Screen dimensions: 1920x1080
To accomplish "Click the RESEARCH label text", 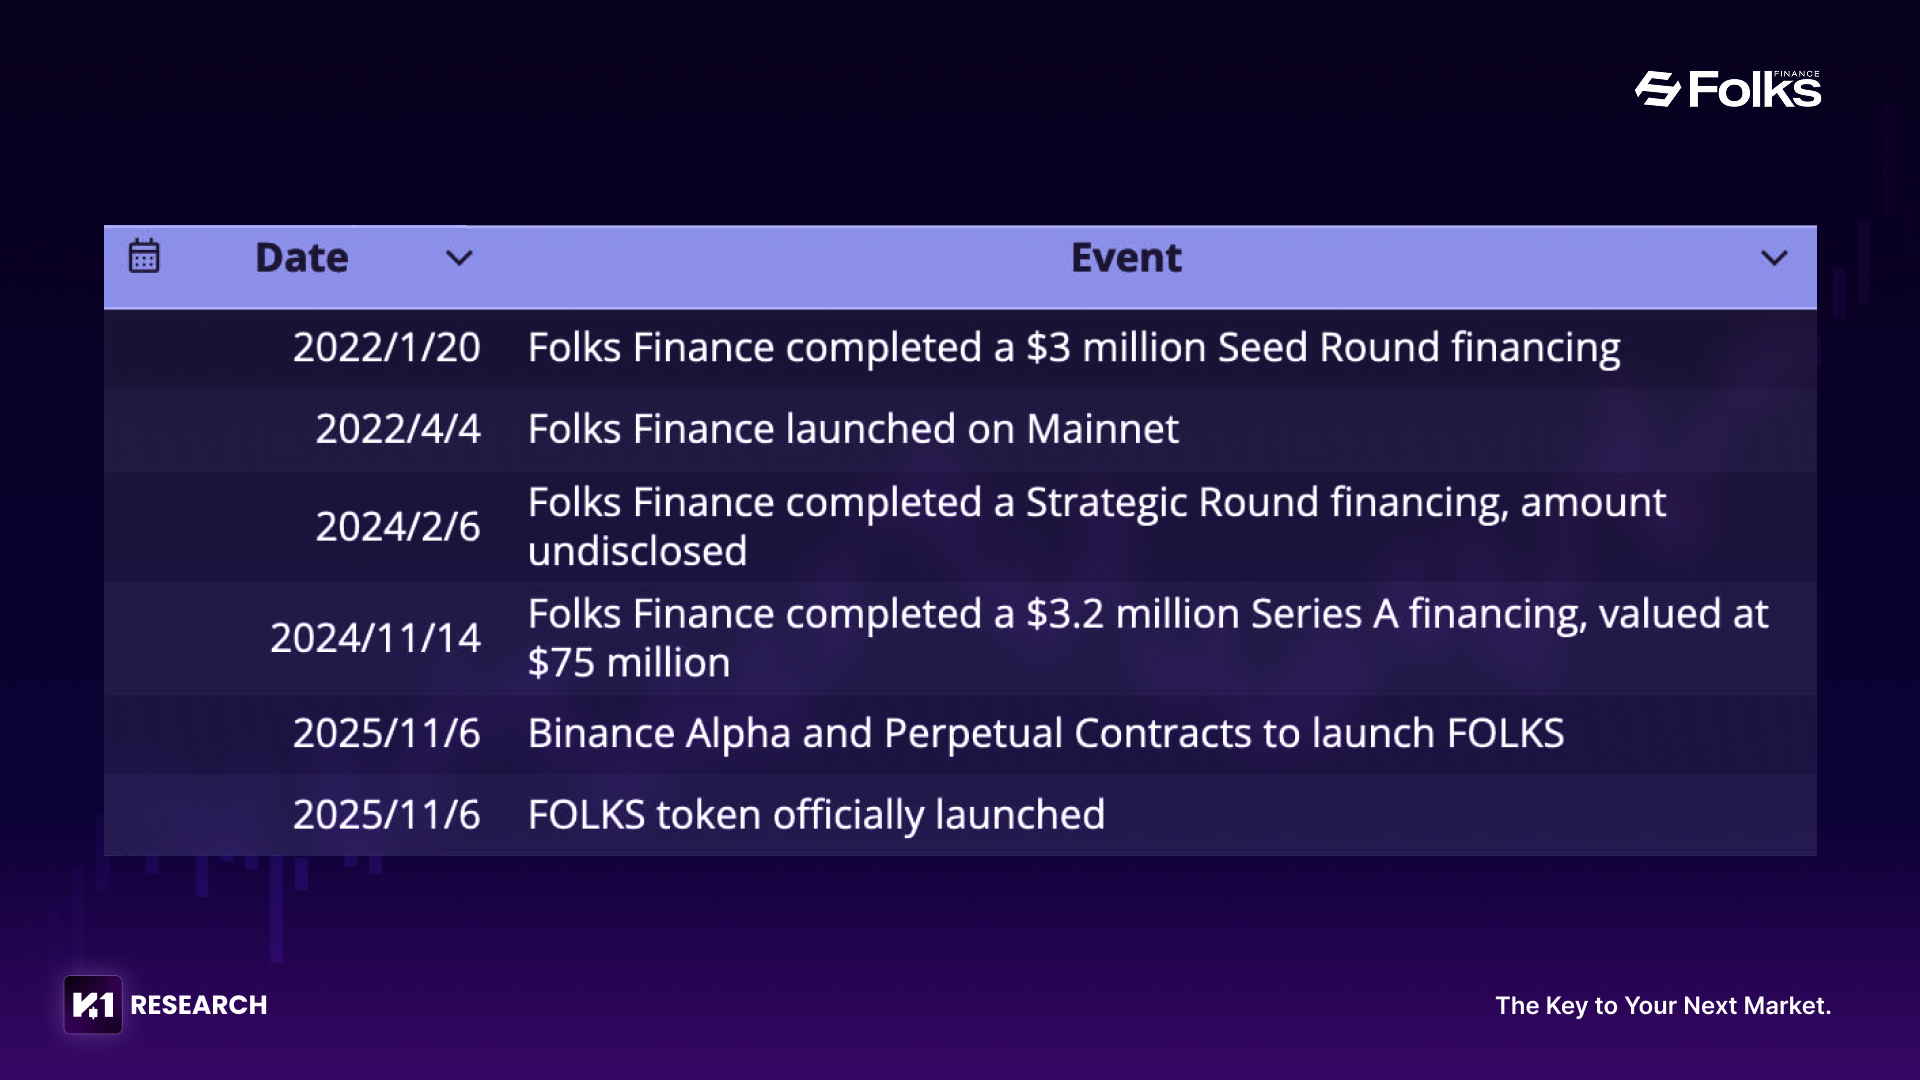I will pos(199,1005).
